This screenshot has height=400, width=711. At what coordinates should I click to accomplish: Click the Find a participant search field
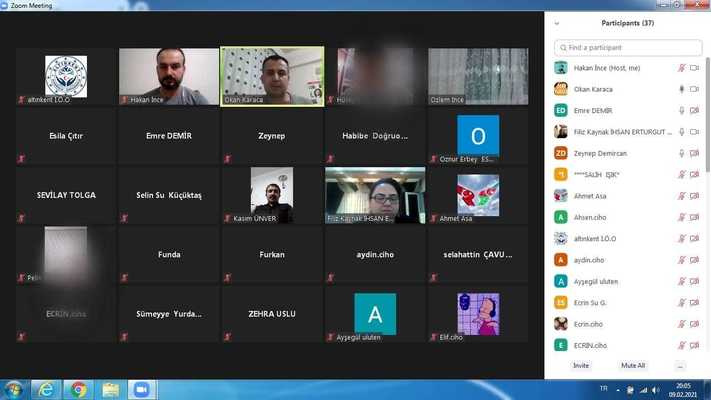(x=628, y=48)
